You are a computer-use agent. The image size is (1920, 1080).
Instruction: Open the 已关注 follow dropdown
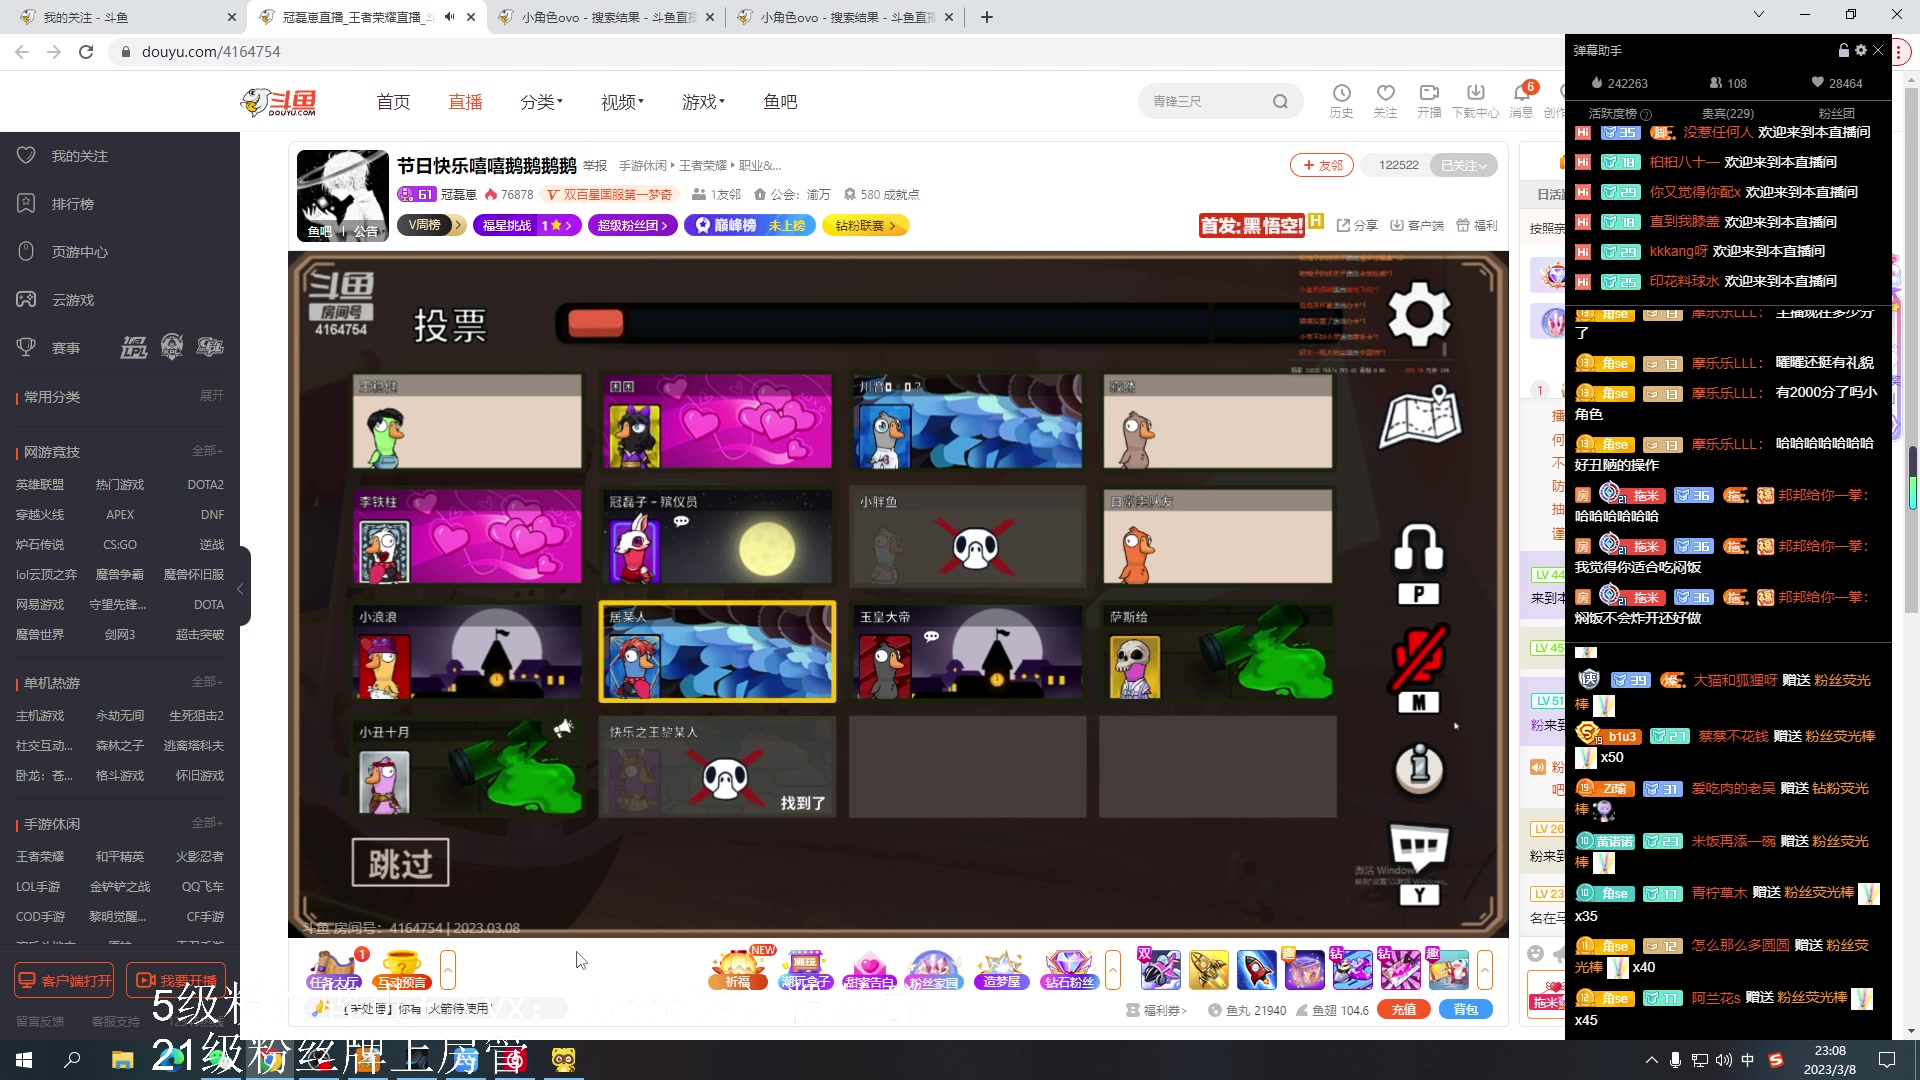1464,165
